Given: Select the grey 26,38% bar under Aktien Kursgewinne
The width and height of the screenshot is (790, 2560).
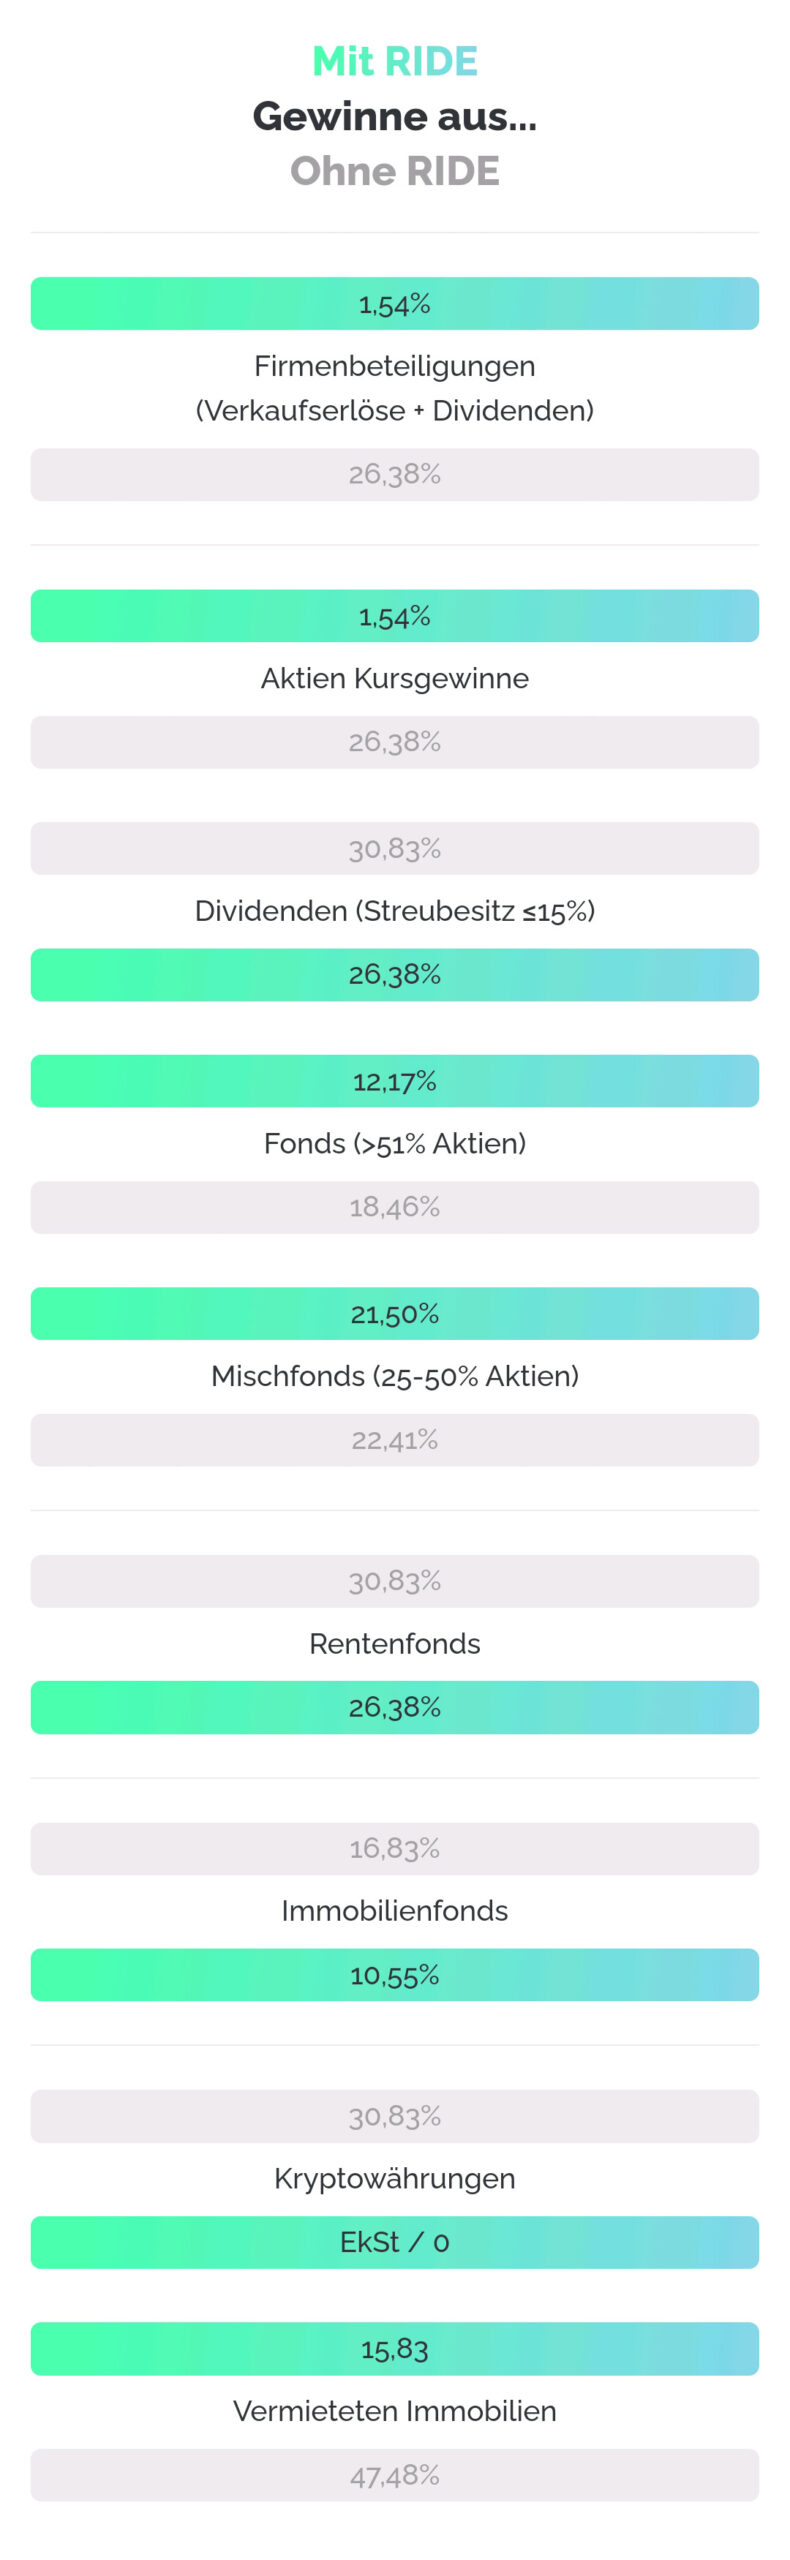Looking at the screenshot, I should point(395,742).
